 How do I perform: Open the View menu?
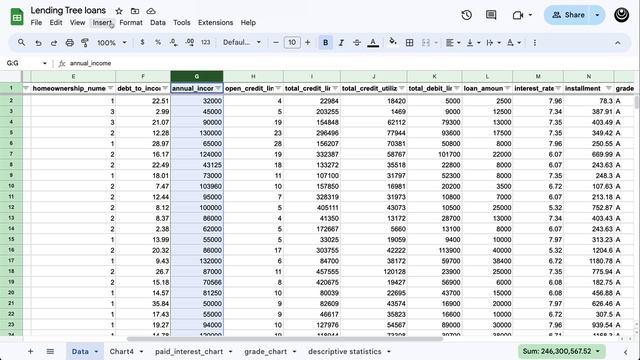click(77, 22)
